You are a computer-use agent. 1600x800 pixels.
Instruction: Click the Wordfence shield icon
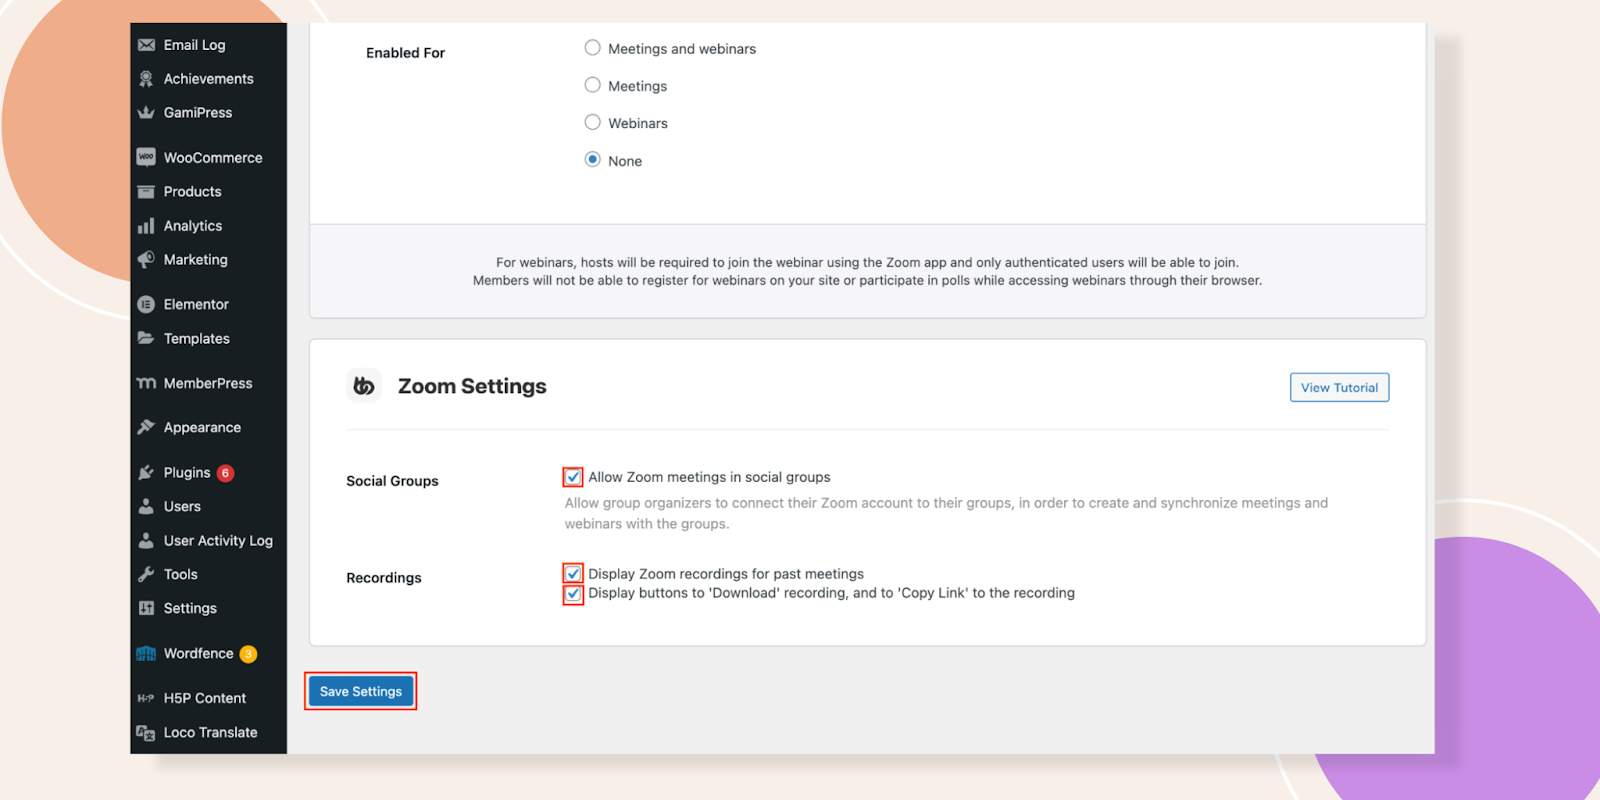tap(146, 653)
